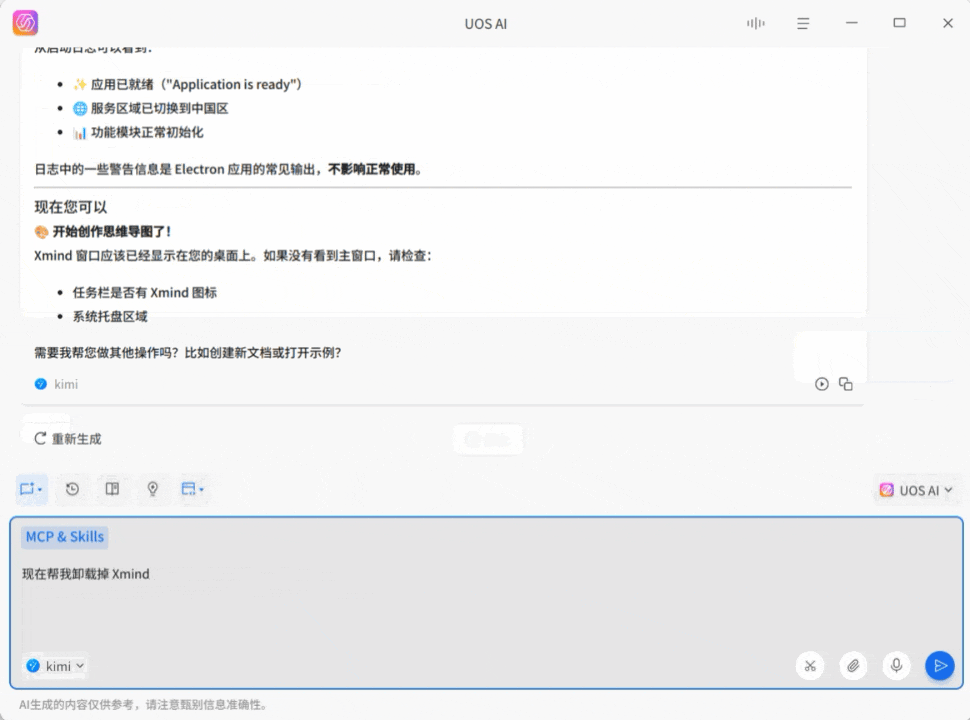Click the typed text 现在帮我卸载掉 Xmind
The image size is (970, 720).
(86, 574)
